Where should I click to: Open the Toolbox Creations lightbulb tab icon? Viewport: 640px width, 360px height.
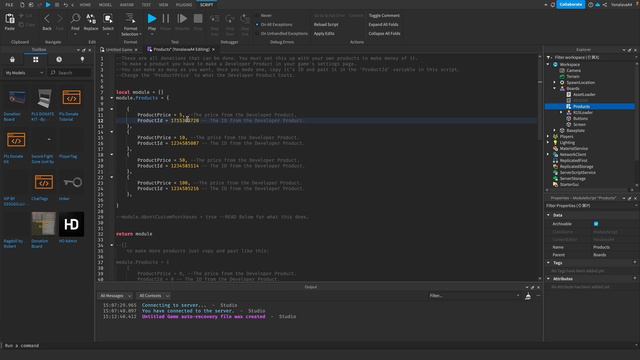pos(82,60)
